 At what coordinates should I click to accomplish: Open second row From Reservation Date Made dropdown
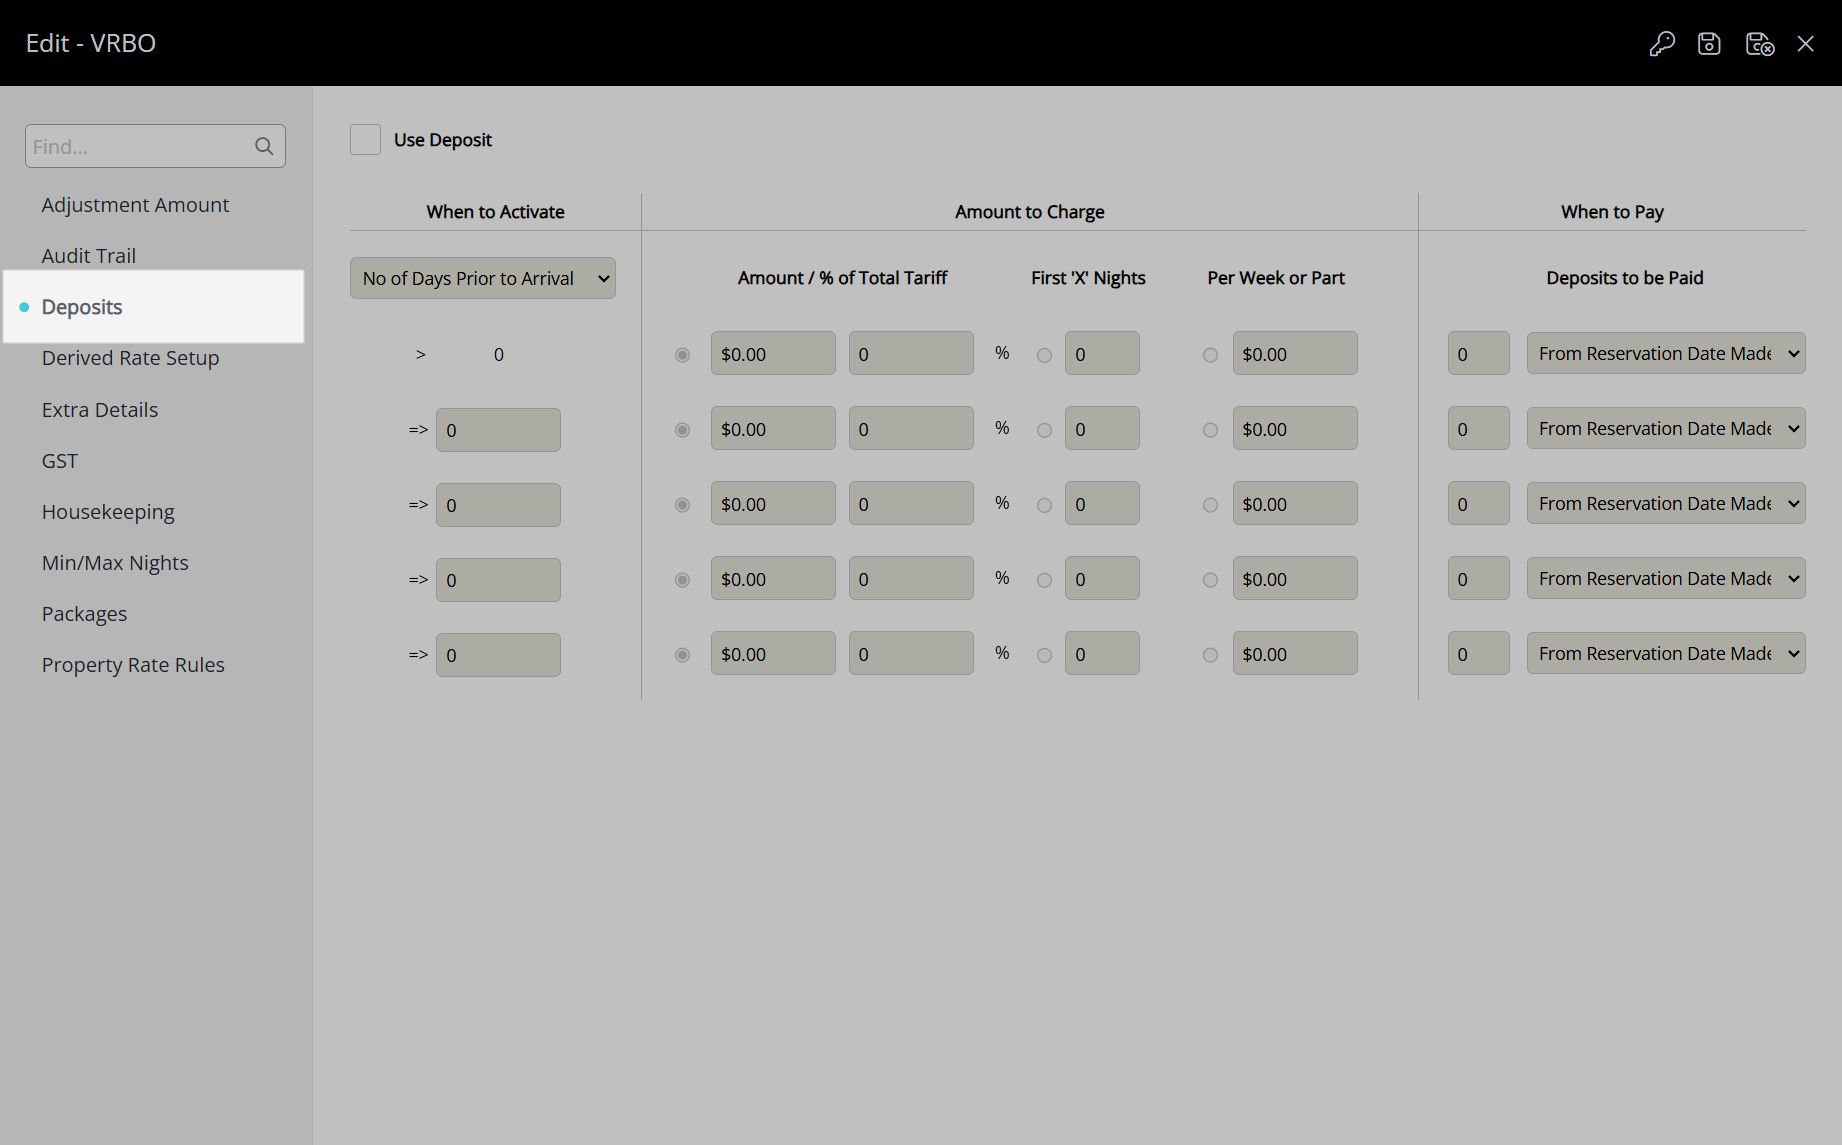tap(1666, 428)
